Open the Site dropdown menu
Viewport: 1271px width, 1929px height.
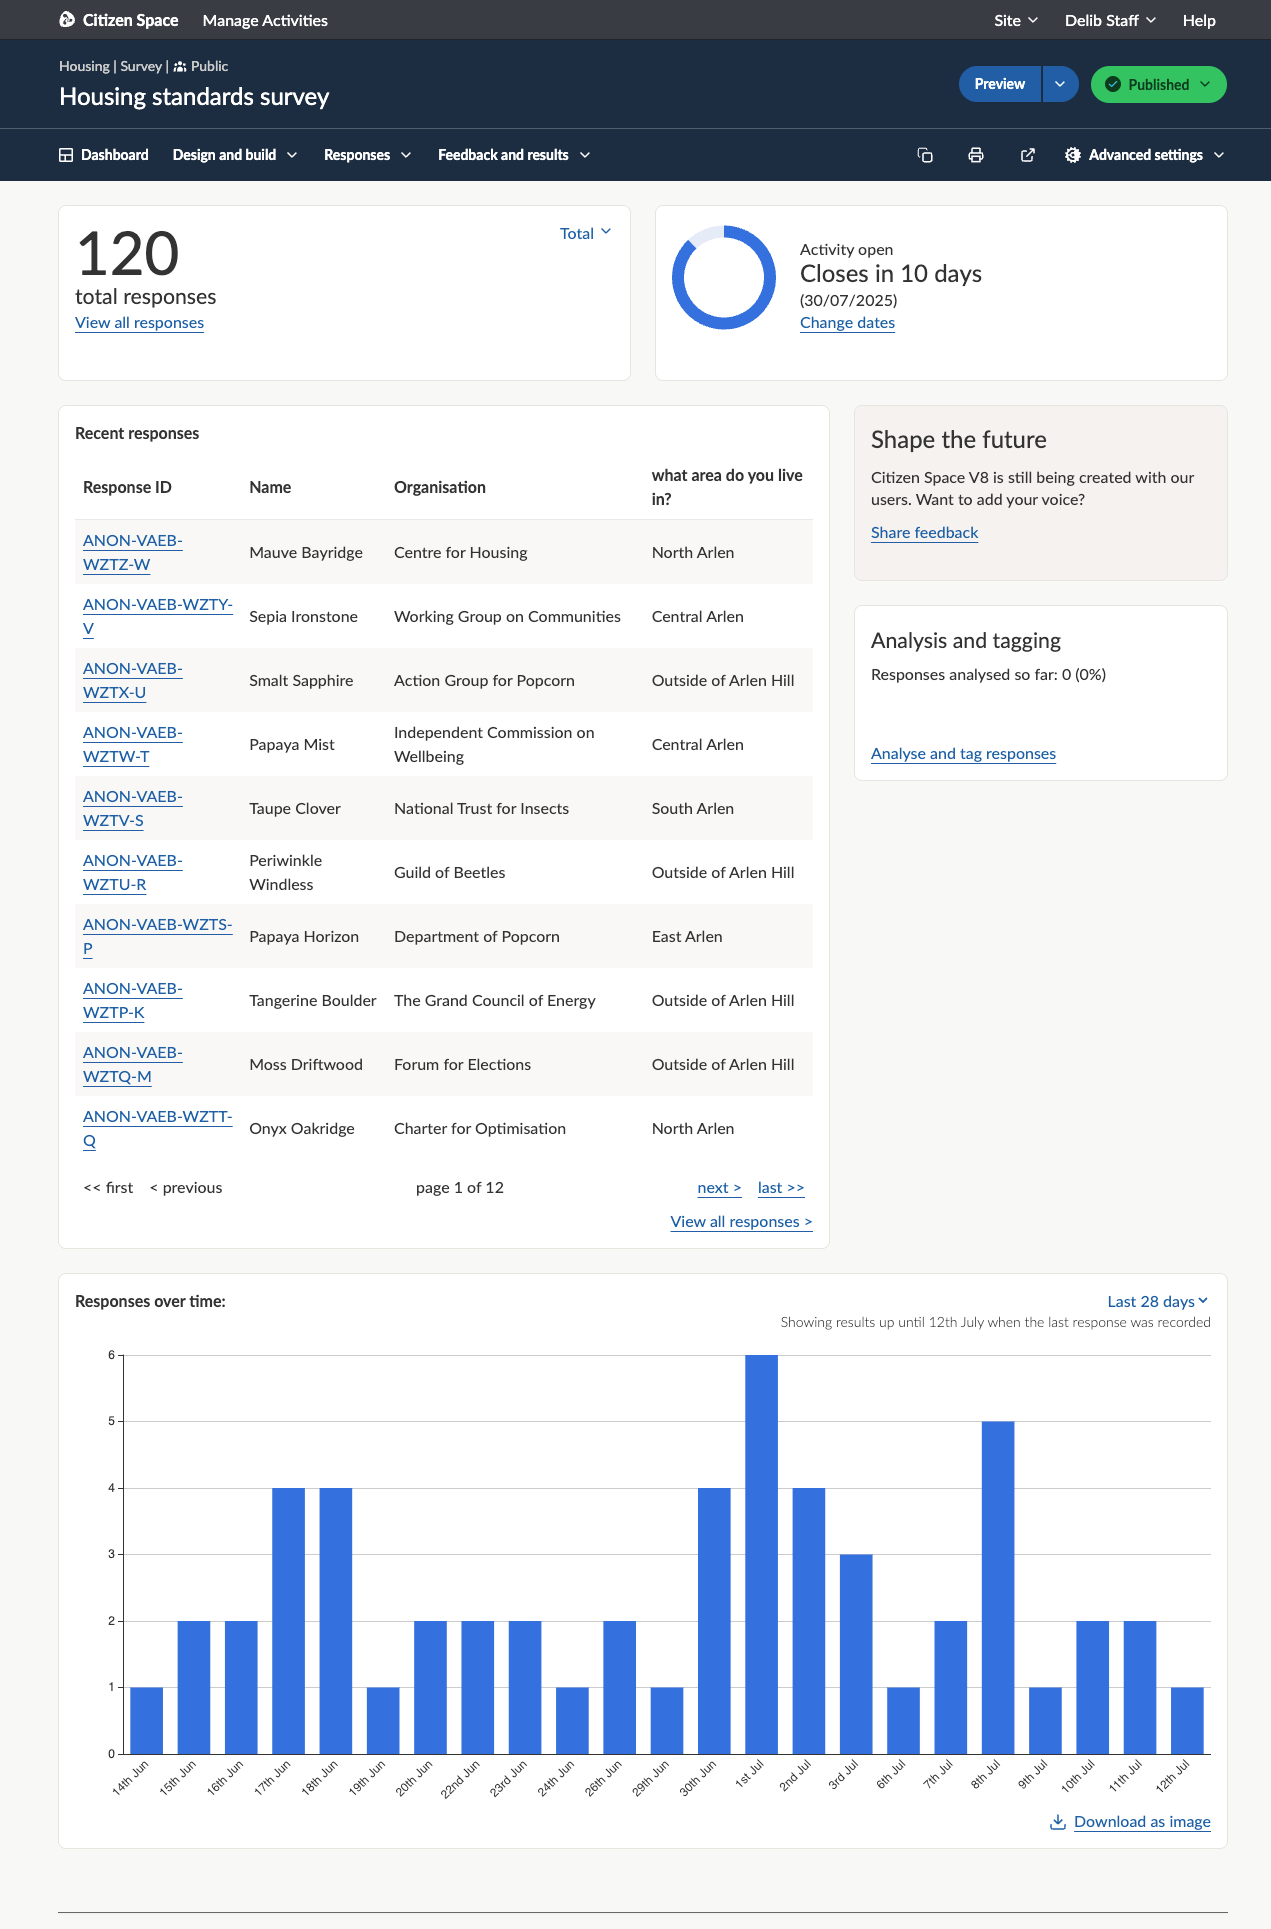pyautogui.click(x=1016, y=20)
